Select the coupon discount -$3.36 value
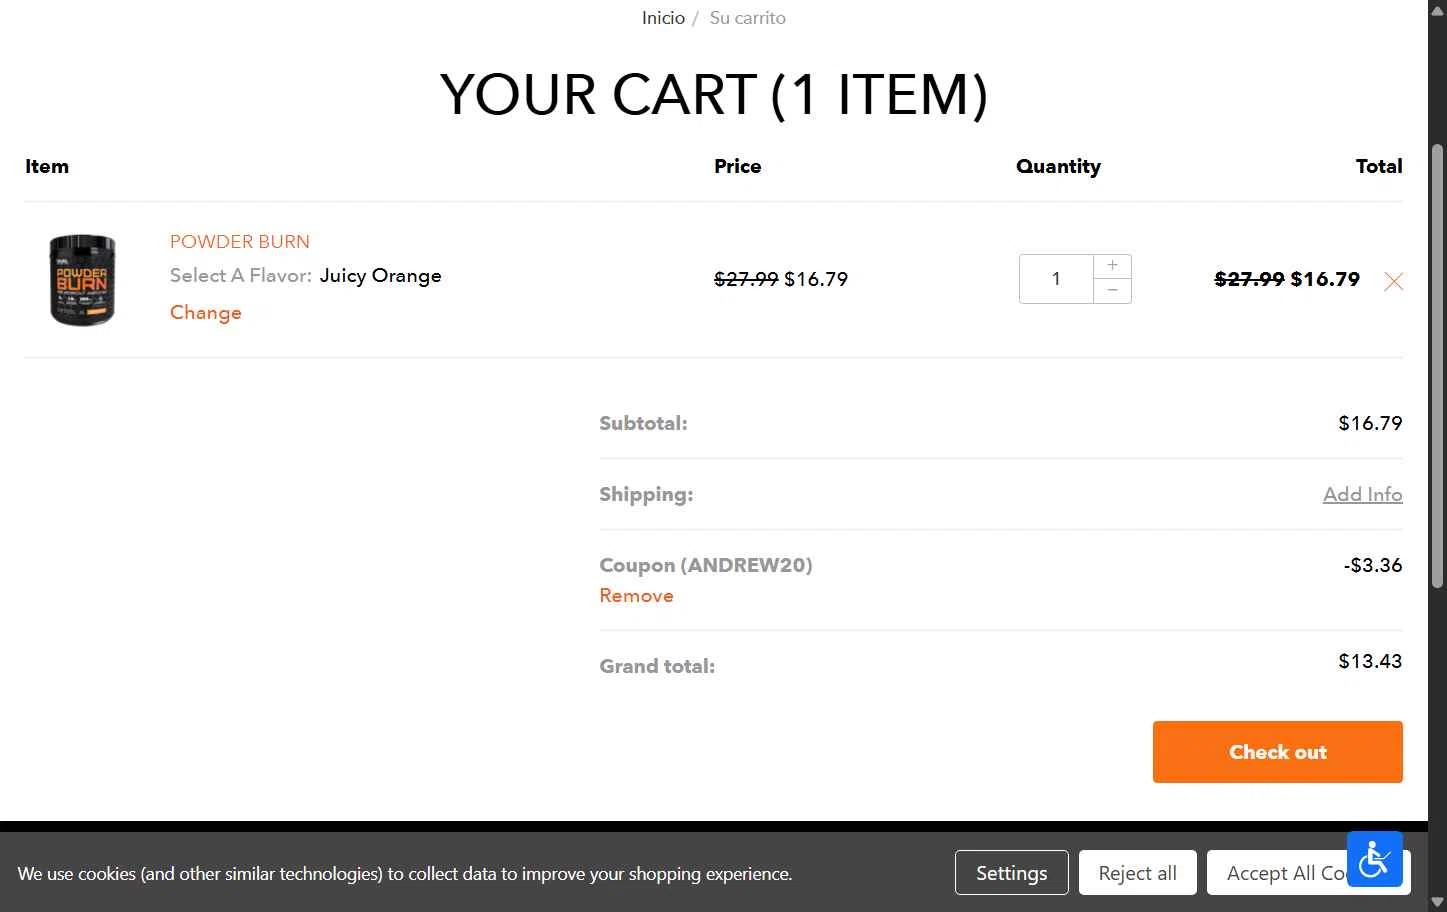 point(1372,565)
